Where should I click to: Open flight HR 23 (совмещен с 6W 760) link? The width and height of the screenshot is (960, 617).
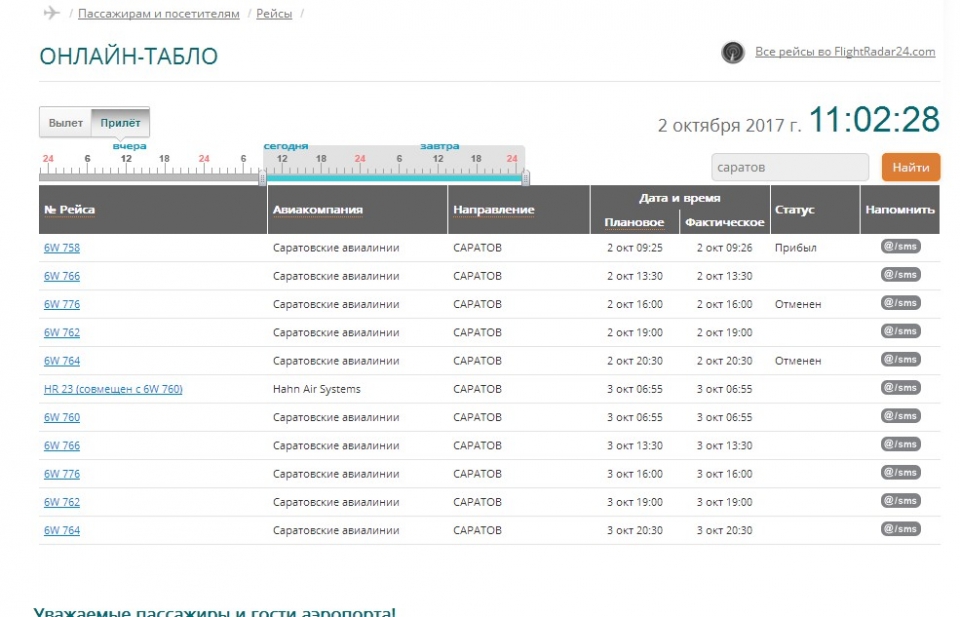pyautogui.click(x=113, y=389)
